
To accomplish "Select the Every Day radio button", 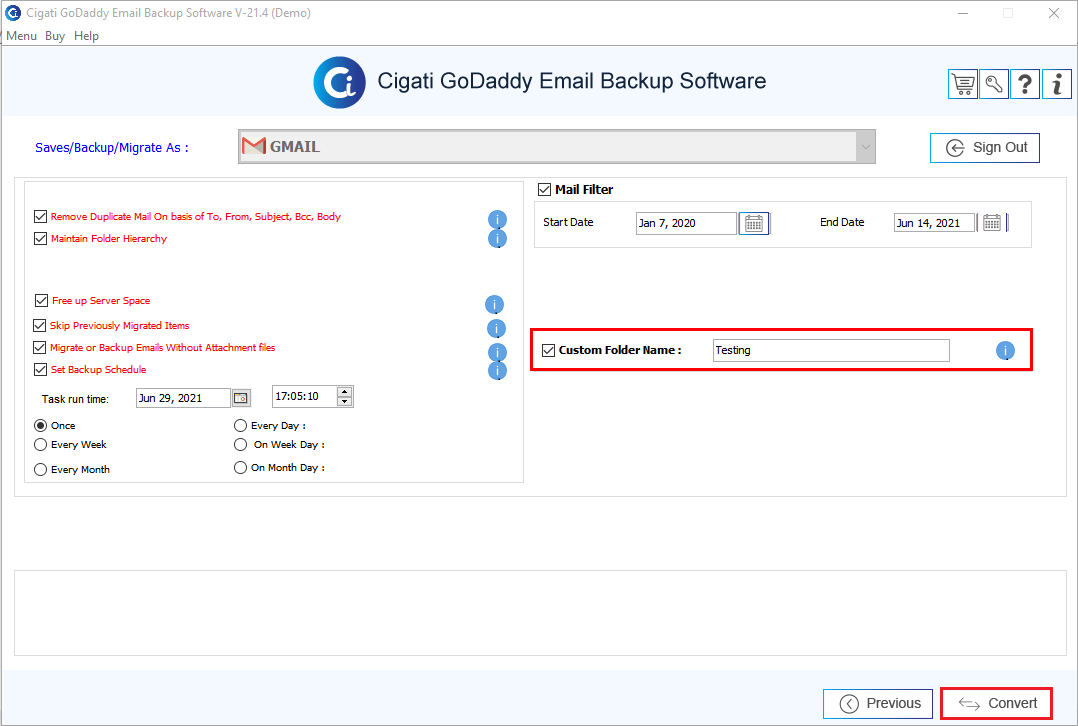I will click(241, 426).
